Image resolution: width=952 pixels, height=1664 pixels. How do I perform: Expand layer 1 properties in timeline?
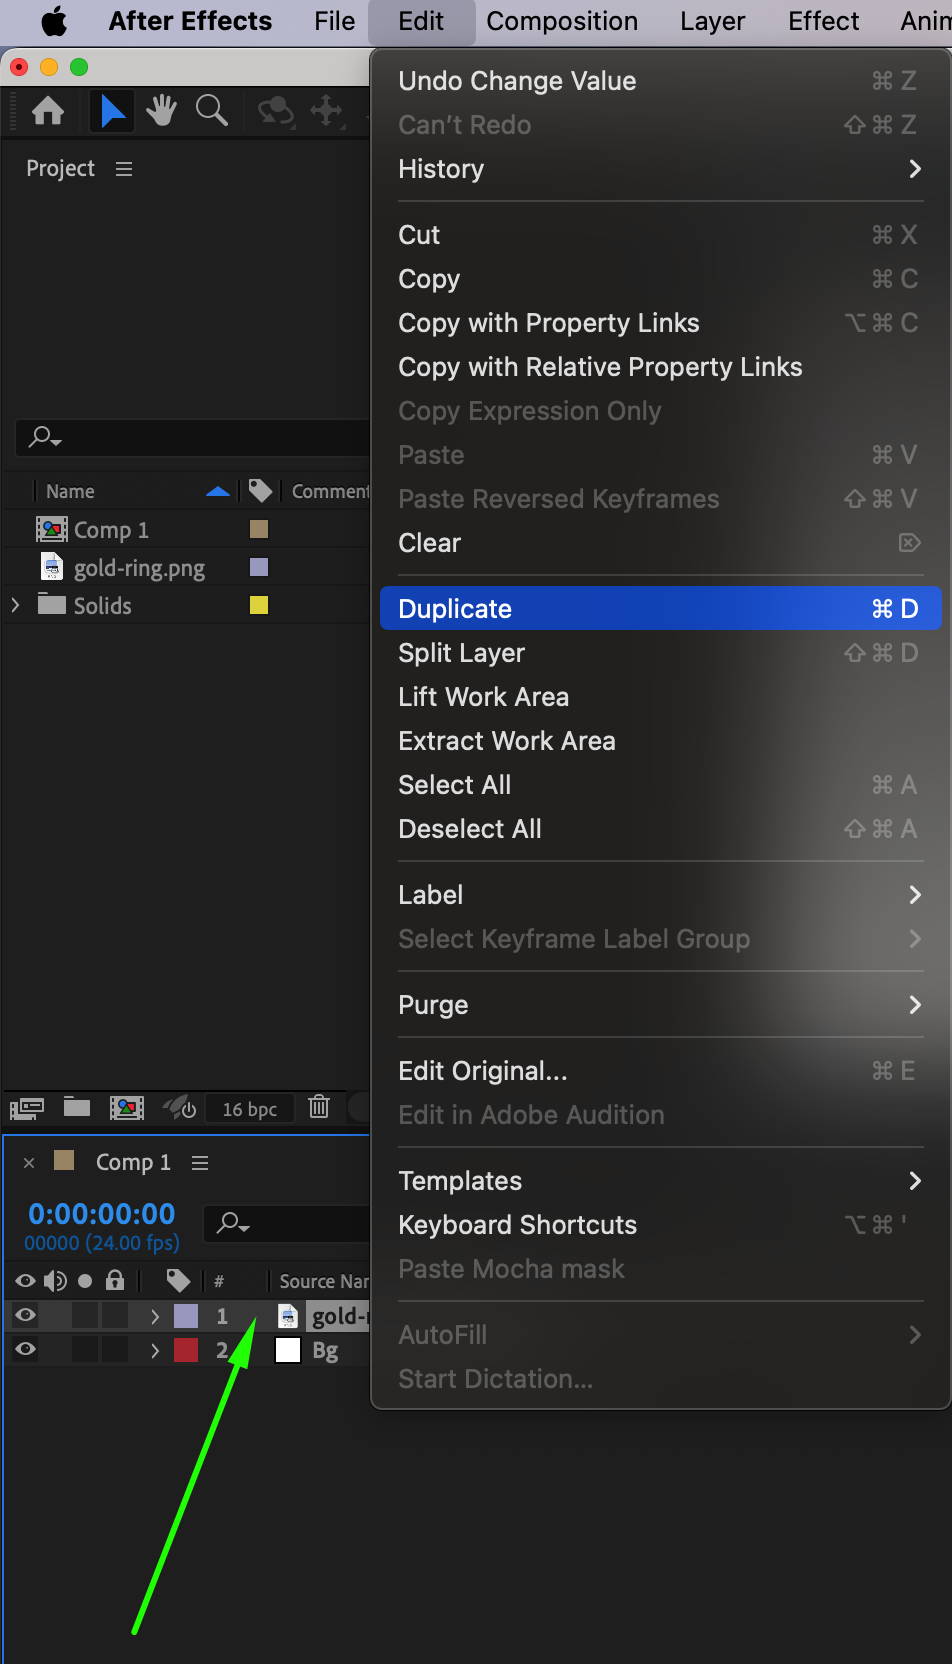(154, 1316)
